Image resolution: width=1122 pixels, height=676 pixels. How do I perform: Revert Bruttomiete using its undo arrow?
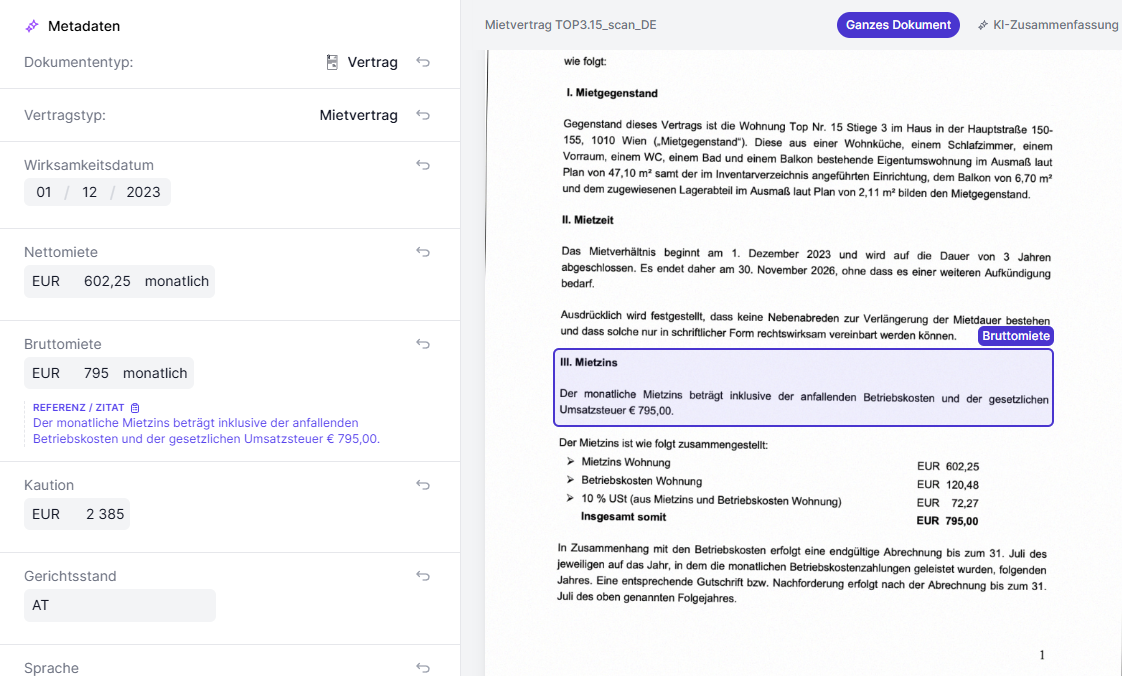coord(423,344)
